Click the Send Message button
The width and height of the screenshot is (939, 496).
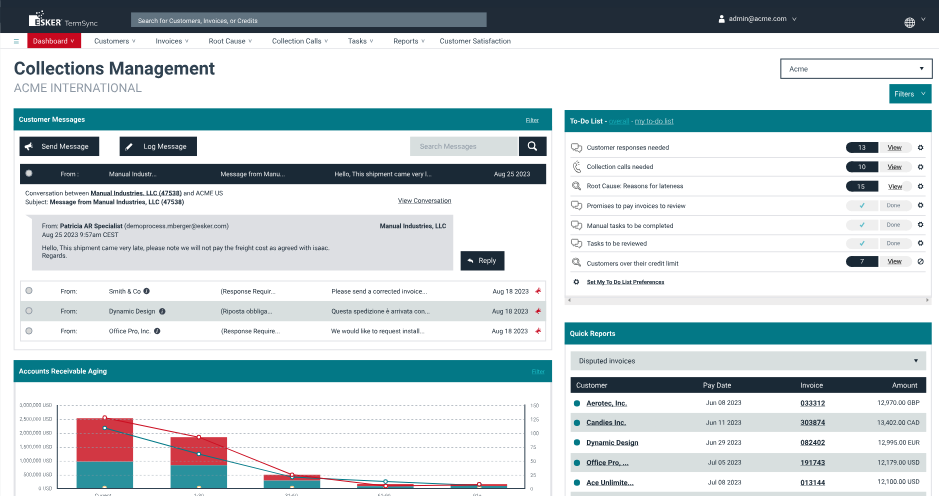coord(59,146)
